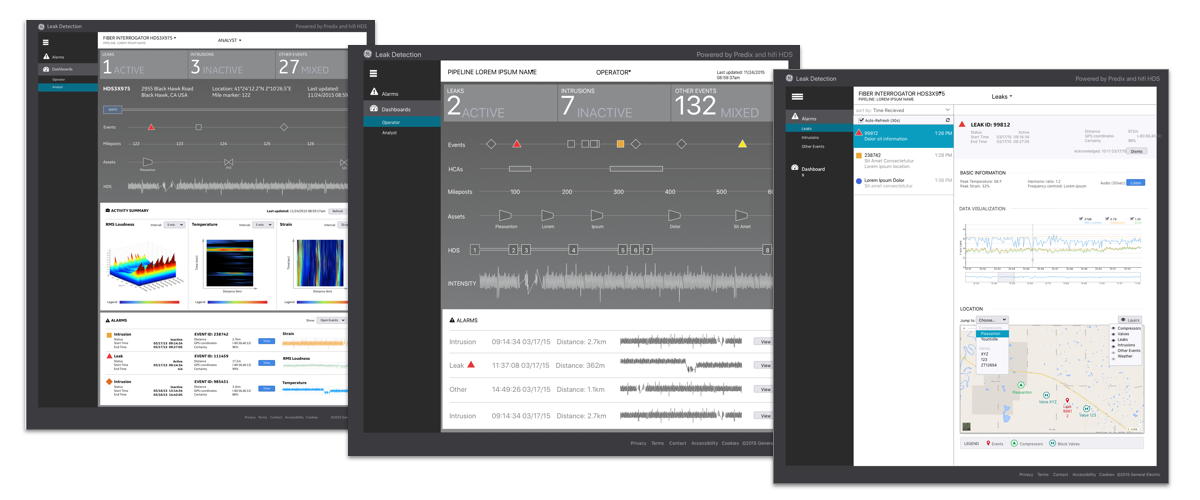The image size is (1200, 500).
Task: Click the Dismiss button for leak 99812
Action: tap(1136, 153)
